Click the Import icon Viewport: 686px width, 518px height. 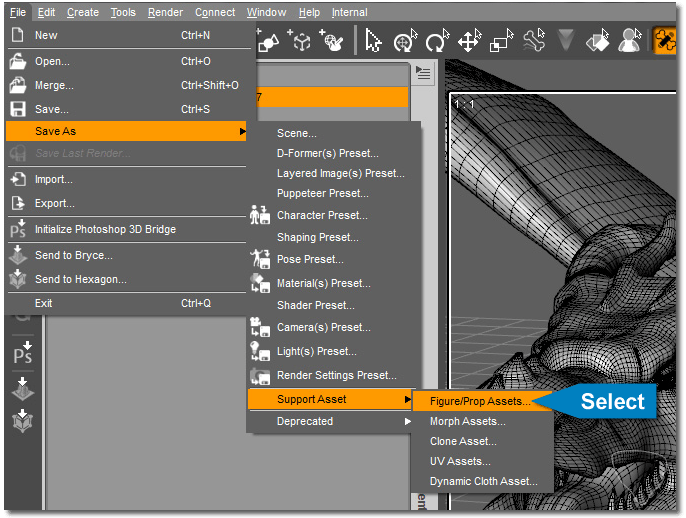(18, 179)
